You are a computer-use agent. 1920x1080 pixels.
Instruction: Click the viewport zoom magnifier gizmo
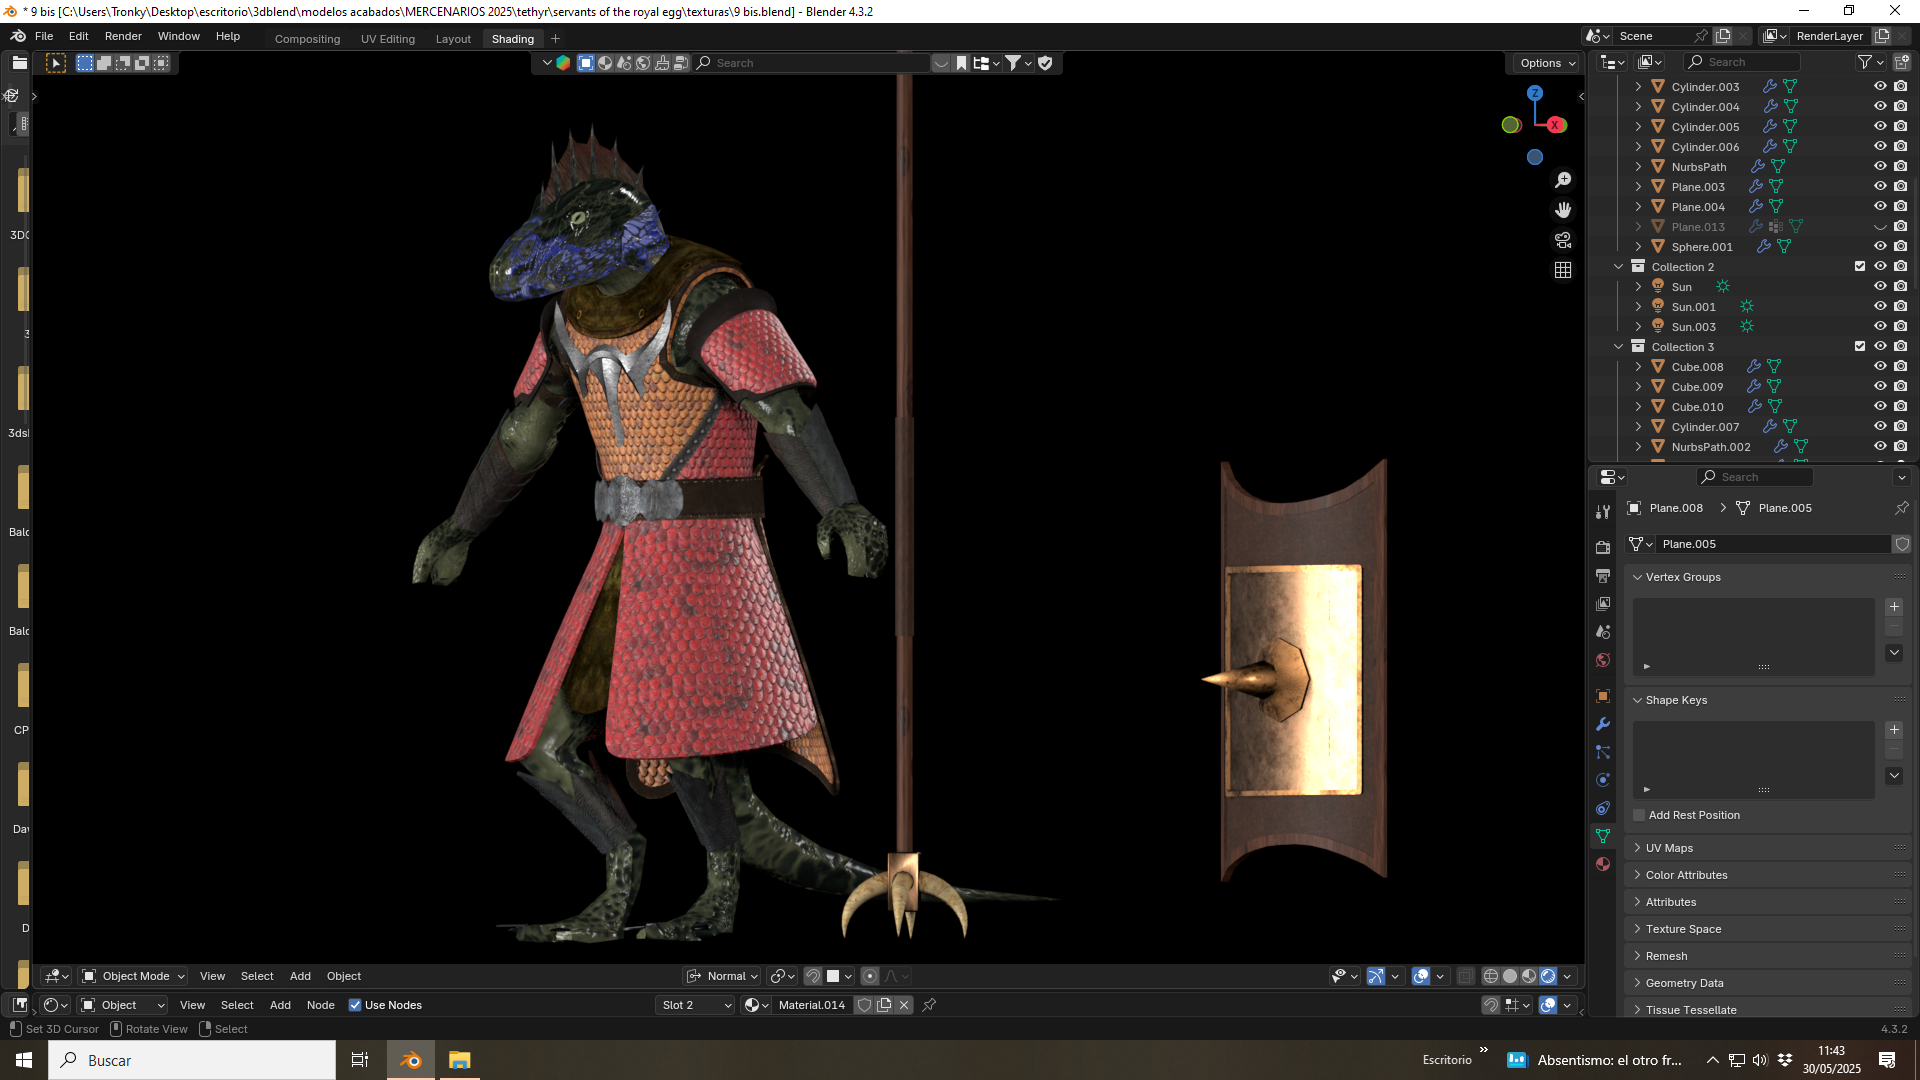point(1563,180)
